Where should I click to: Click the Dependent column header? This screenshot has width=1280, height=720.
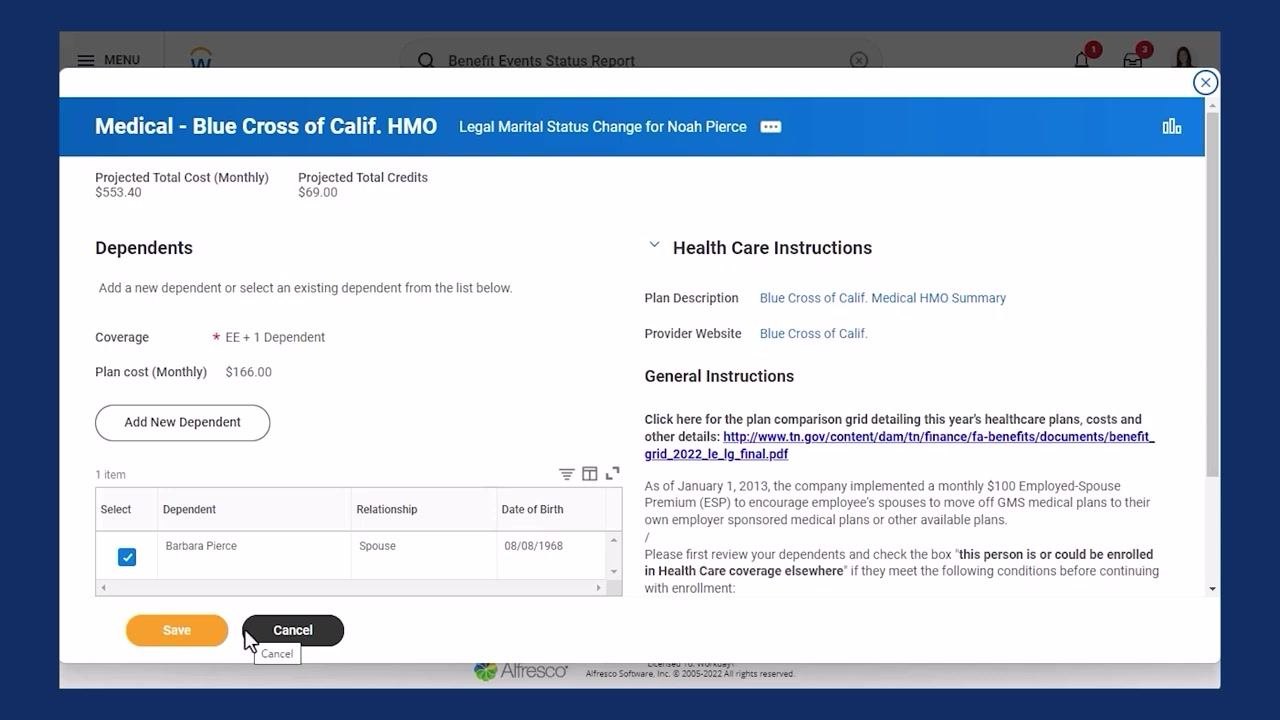point(254,509)
